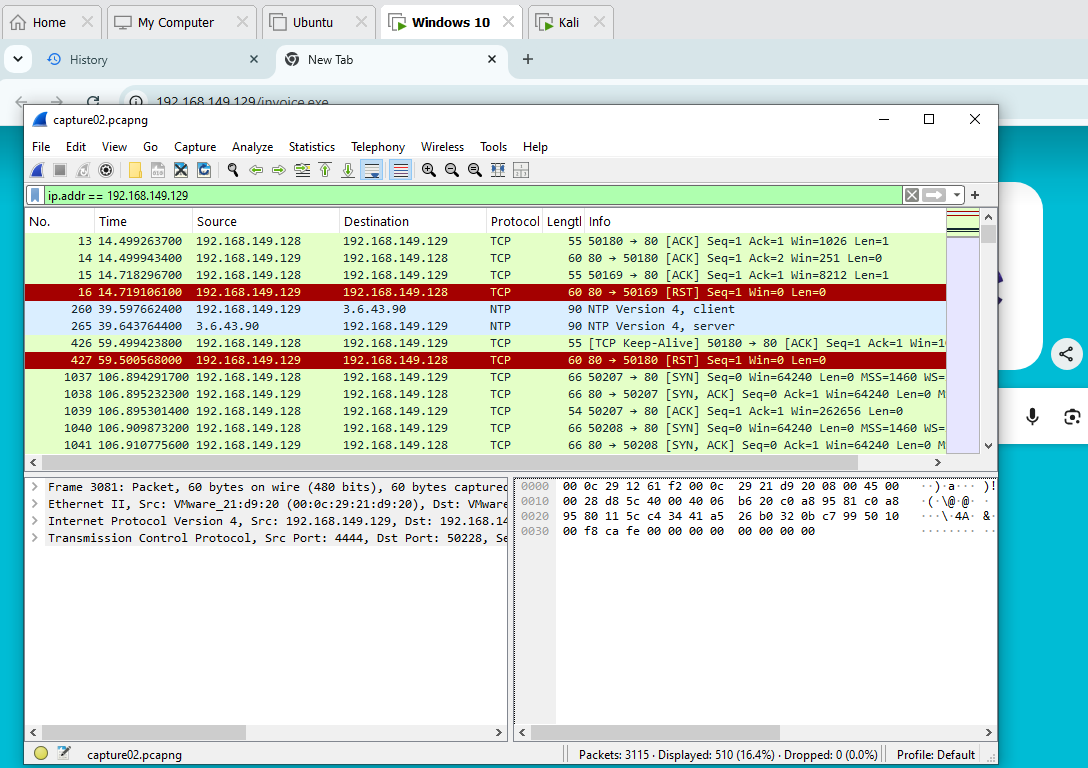Screen dimensions: 1088x768
Task: Add a display filter button (plus)
Action: 975,196
